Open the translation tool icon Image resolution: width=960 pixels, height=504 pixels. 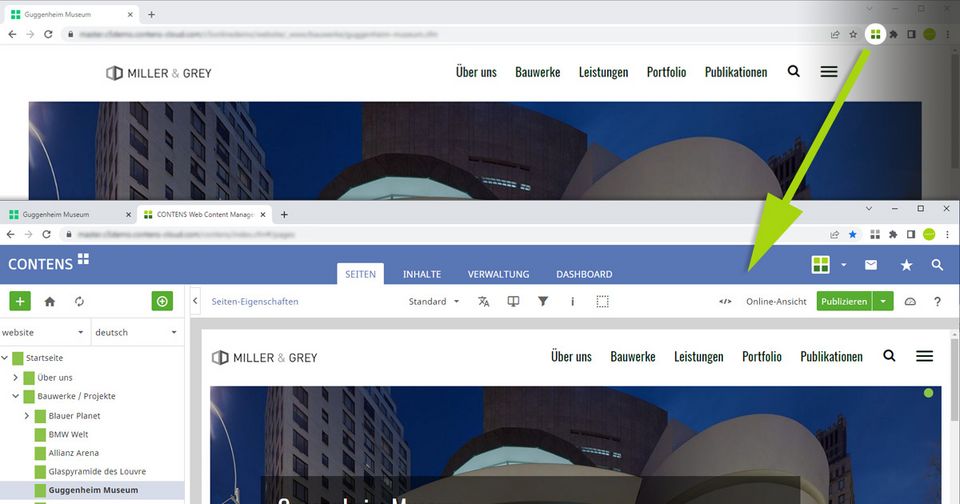pyautogui.click(x=484, y=301)
